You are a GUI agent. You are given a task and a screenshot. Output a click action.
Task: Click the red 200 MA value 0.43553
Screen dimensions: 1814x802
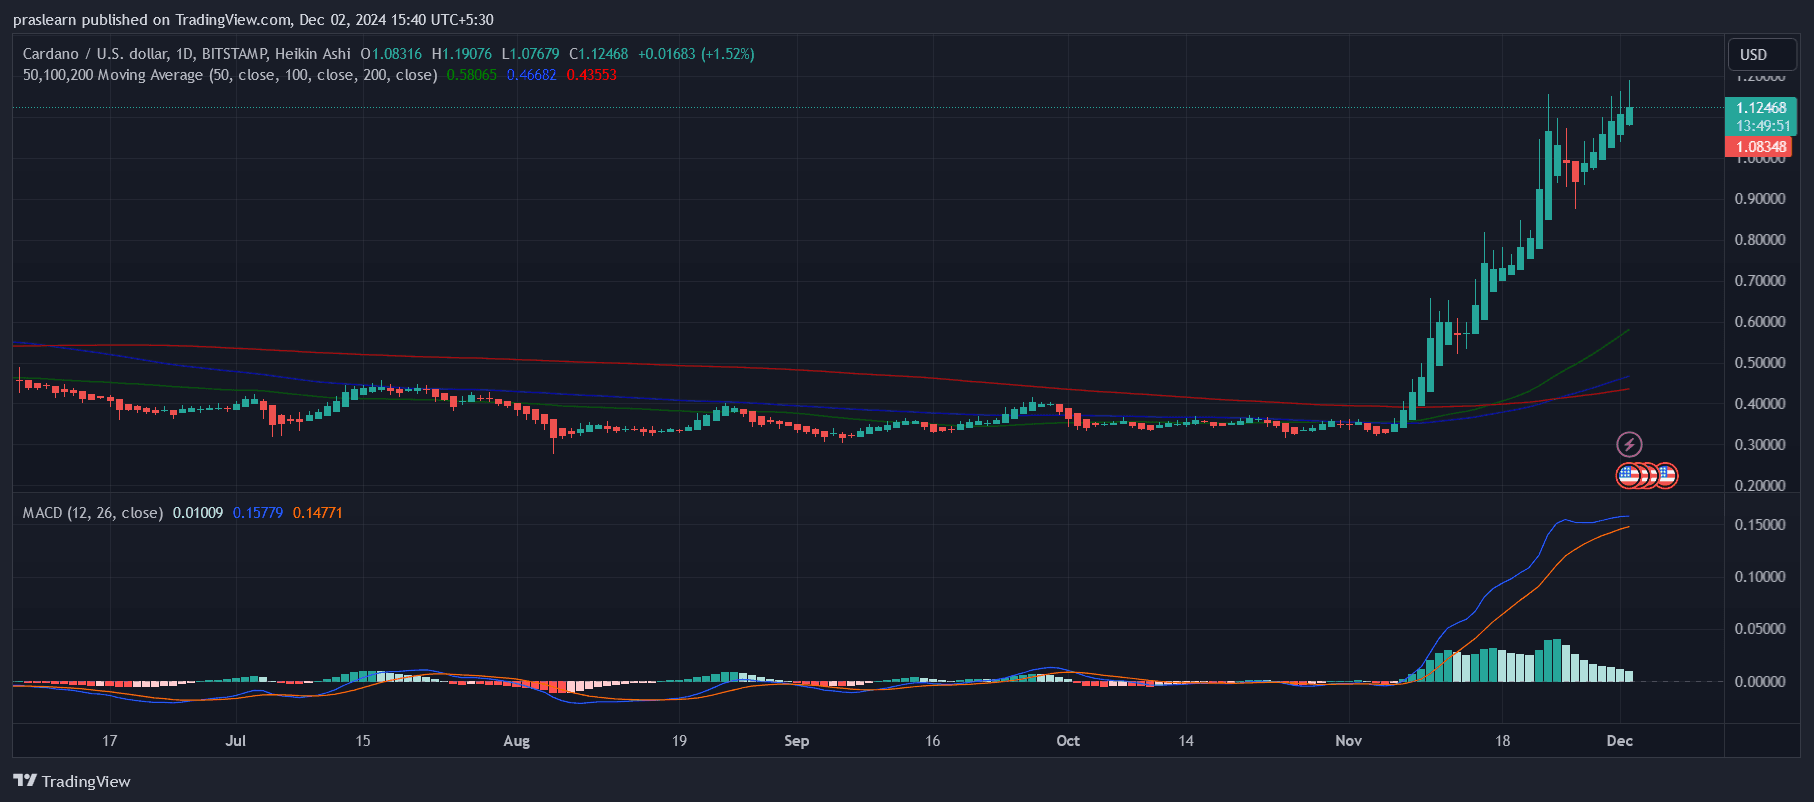(x=591, y=75)
